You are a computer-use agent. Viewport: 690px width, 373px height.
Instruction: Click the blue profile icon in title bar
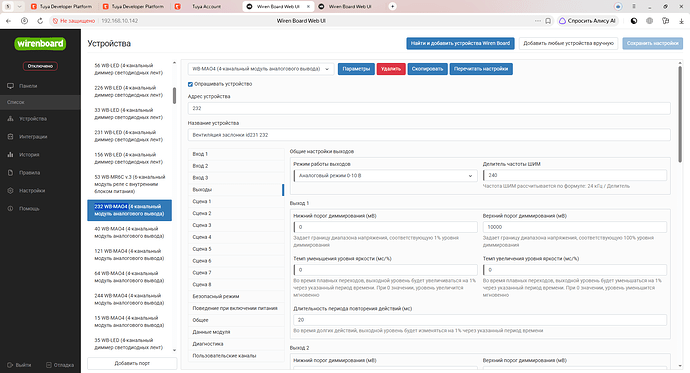[x=618, y=7]
